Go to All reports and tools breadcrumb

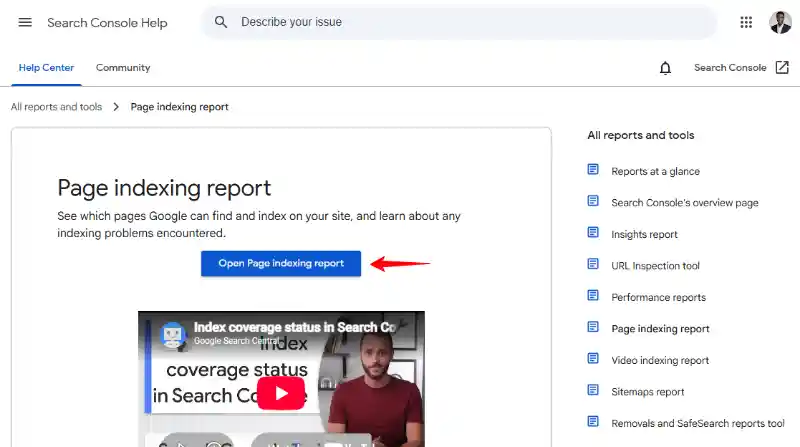(x=57, y=107)
